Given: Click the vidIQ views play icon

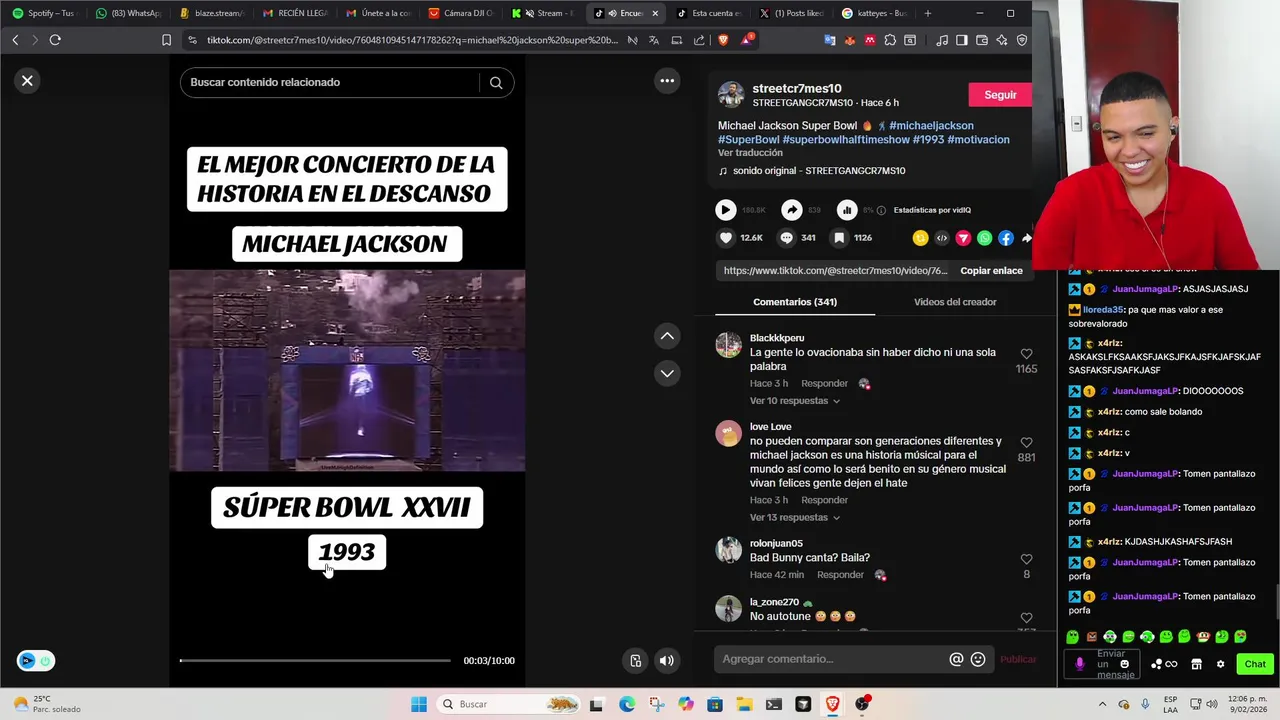Looking at the screenshot, I should [726, 210].
